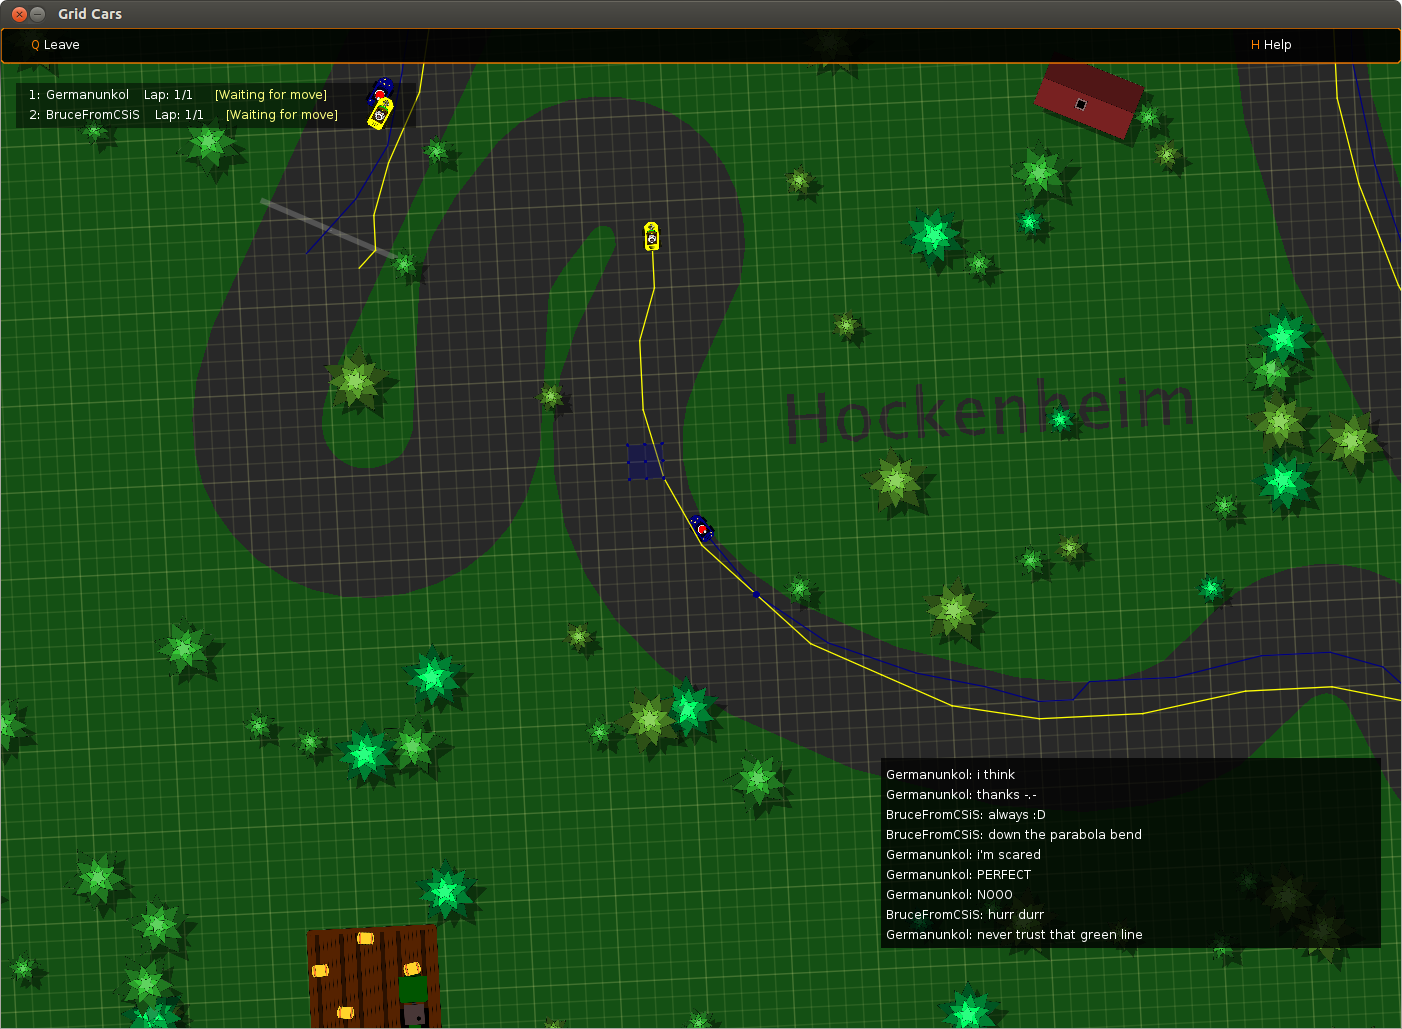Click the blue waypoint dot on the track
Screen dimensions: 1402x1029
click(x=756, y=595)
